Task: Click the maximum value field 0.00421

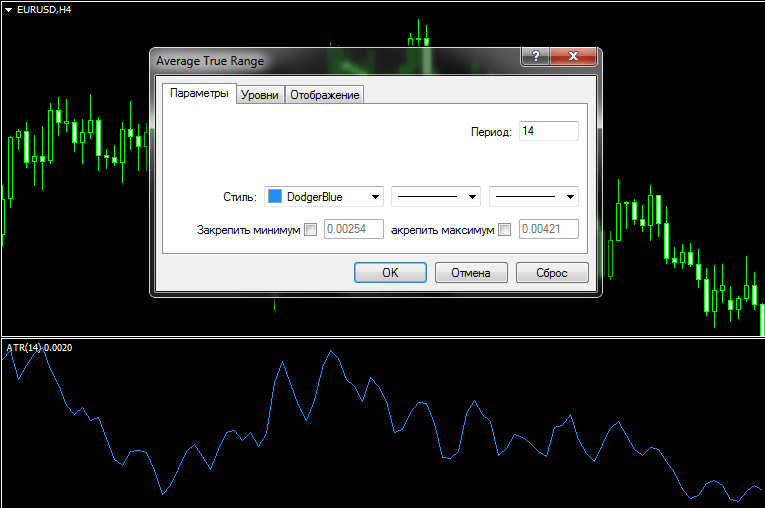Action: click(x=548, y=230)
